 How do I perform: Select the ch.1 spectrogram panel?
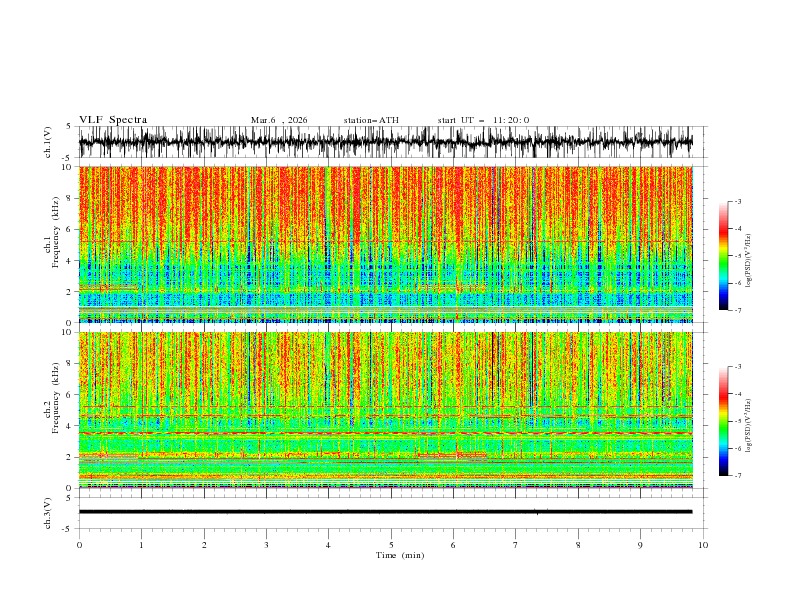pos(385,244)
